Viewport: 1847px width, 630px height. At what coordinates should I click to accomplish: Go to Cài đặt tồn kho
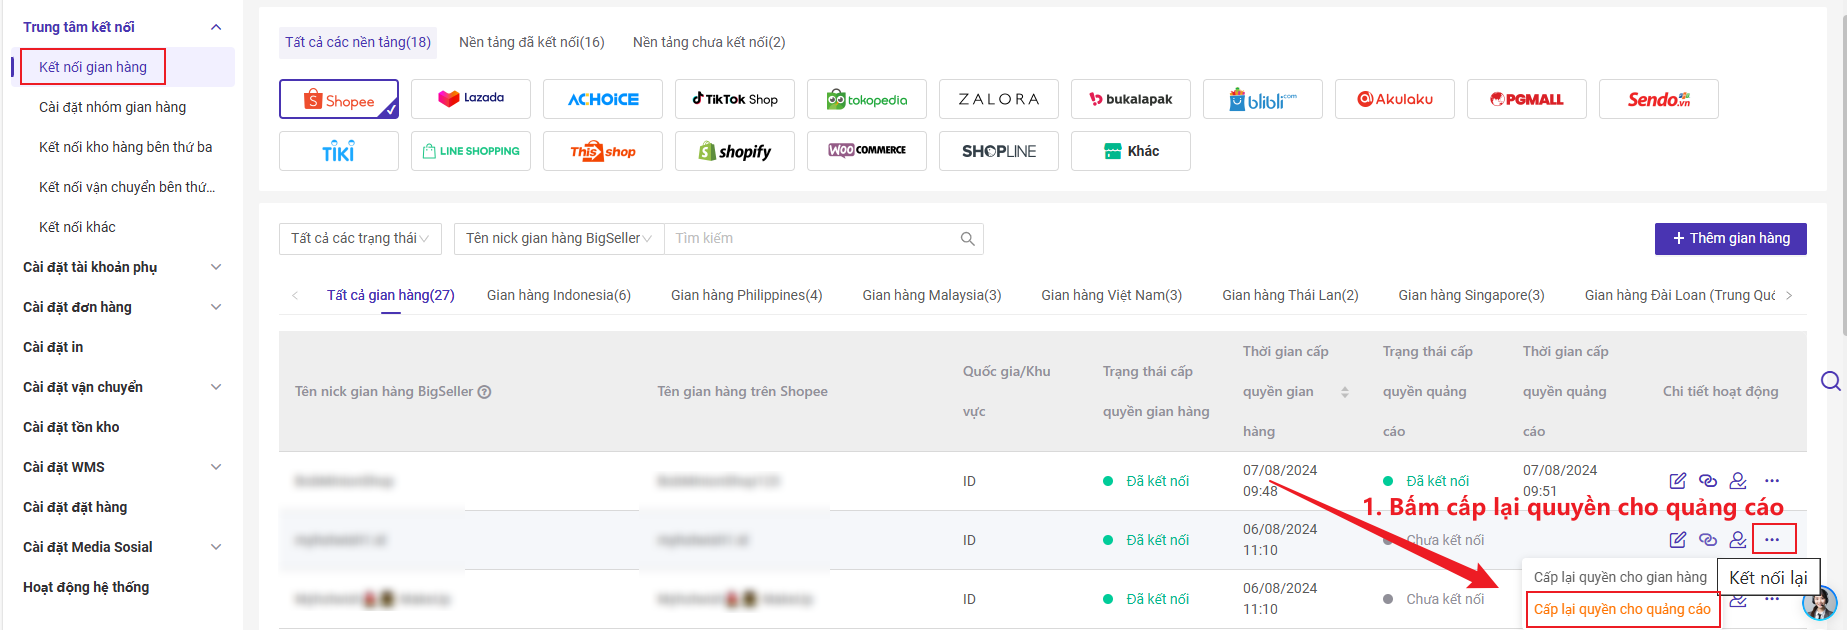[x=71, y=427]
